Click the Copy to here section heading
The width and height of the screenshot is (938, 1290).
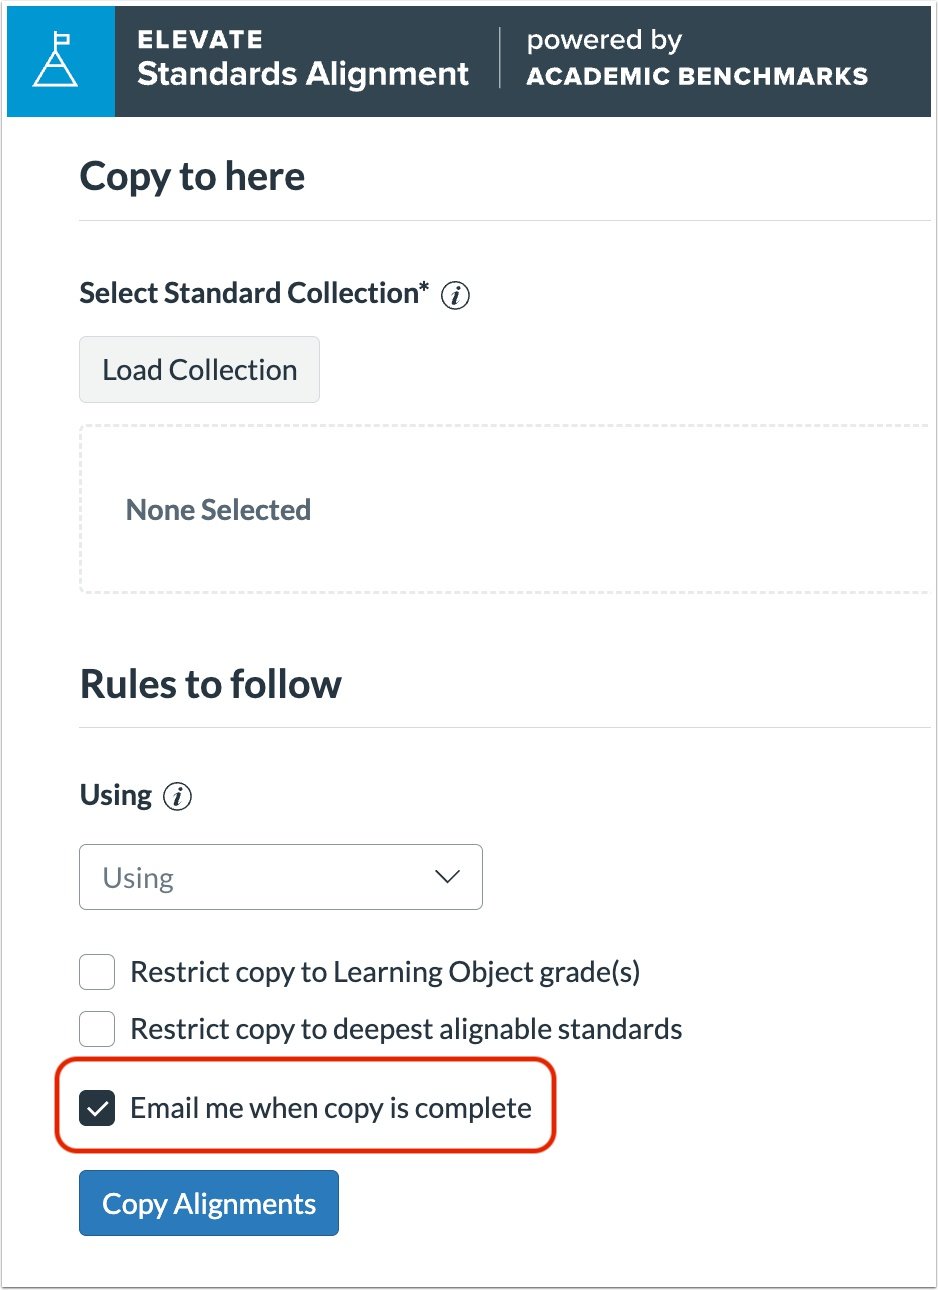pyautogui.click(x=192, y=177)
